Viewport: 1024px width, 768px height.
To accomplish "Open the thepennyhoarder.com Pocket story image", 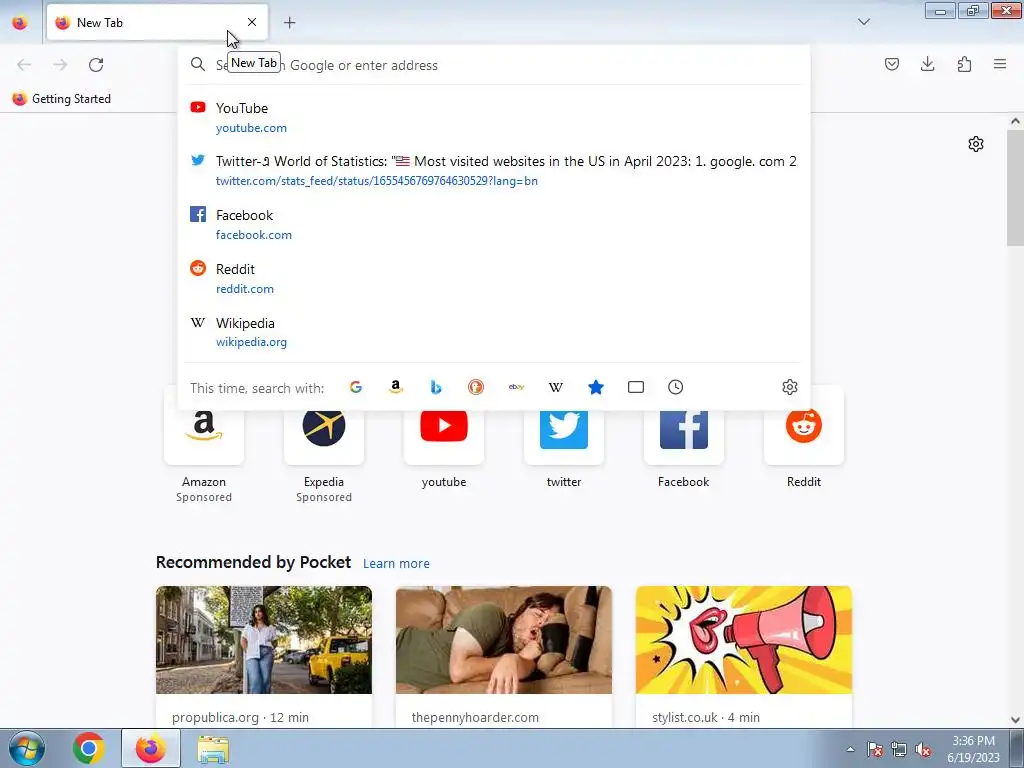I will coord(504,640).
